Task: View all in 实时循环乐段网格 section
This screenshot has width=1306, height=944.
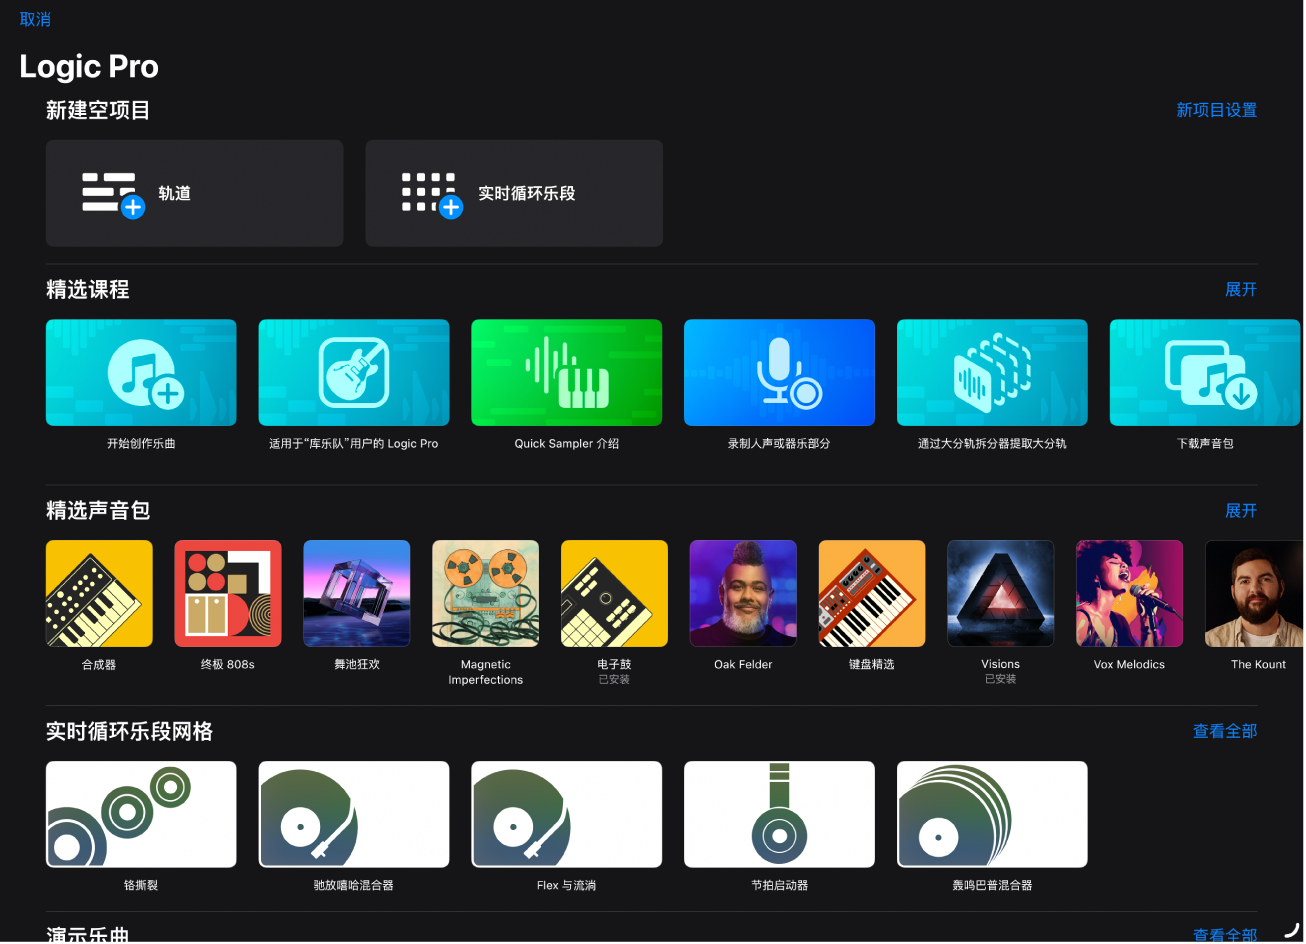Action: (x=1225, y=731)
